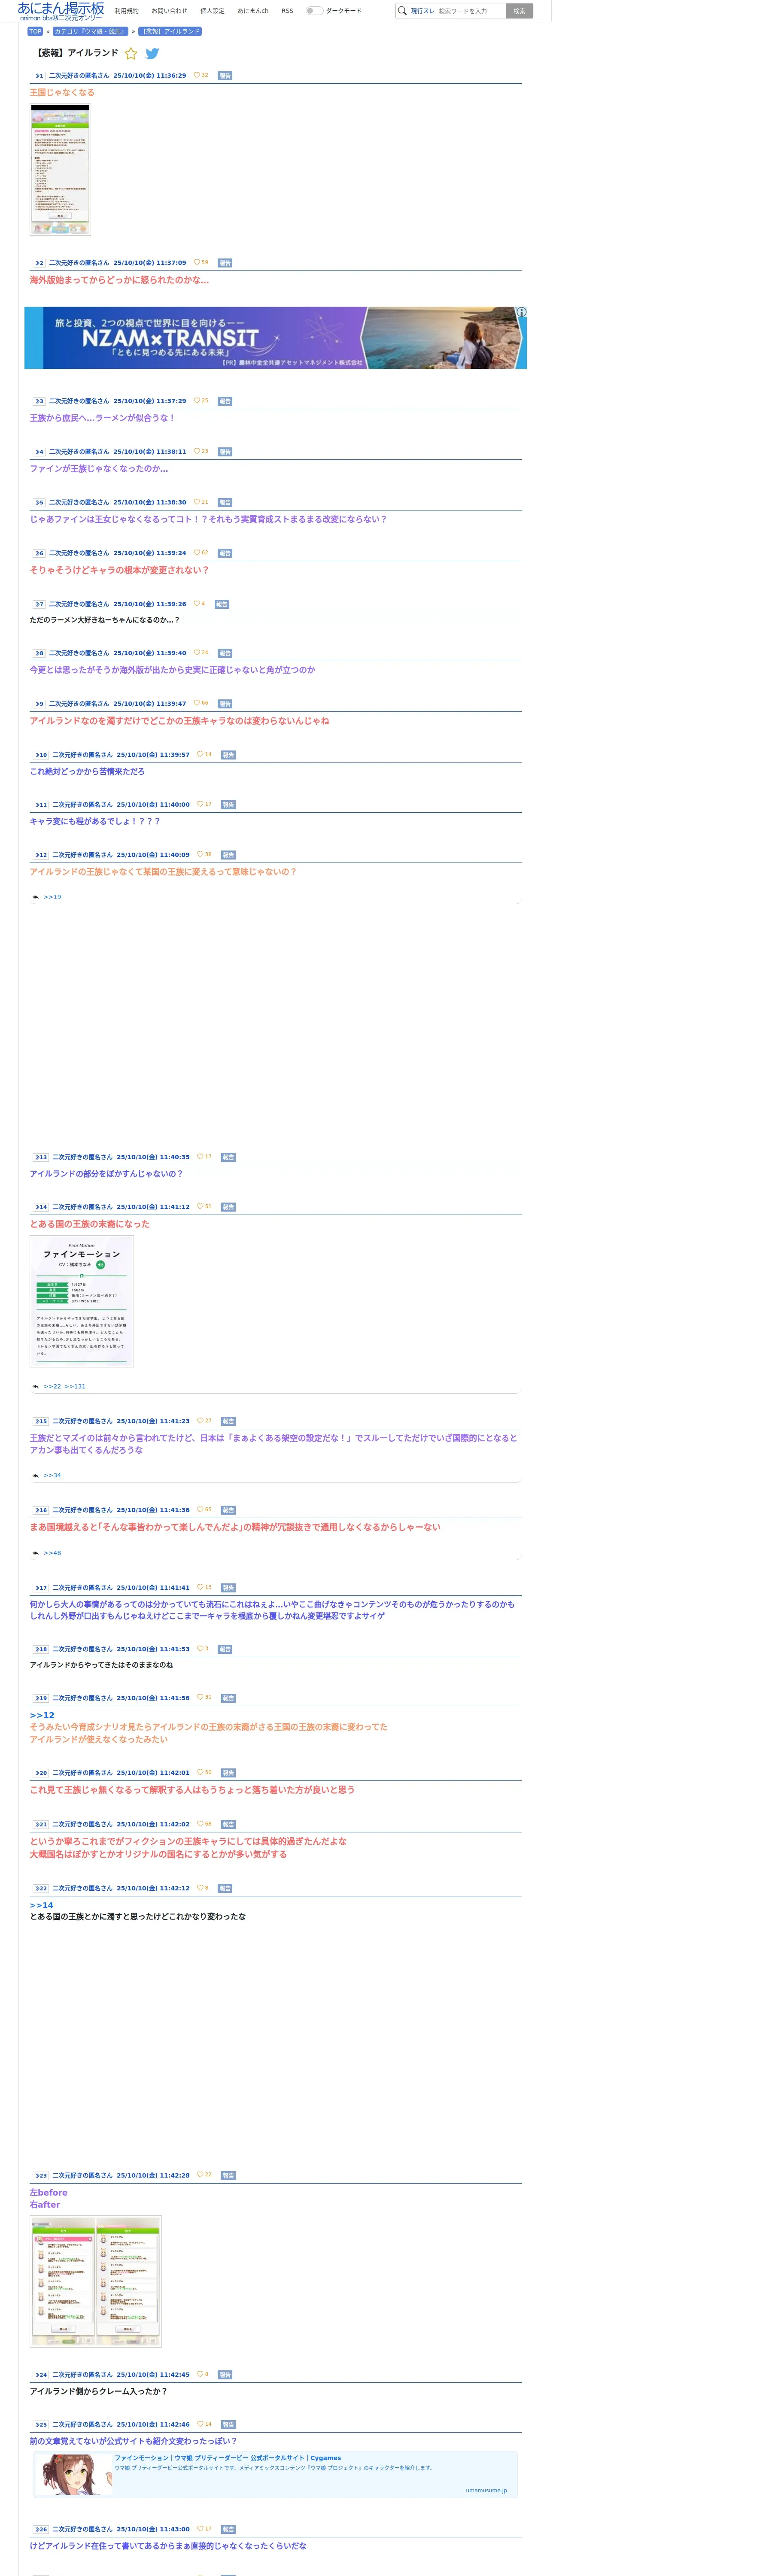Report post 1 with its 報告 button

coord(225,76)
